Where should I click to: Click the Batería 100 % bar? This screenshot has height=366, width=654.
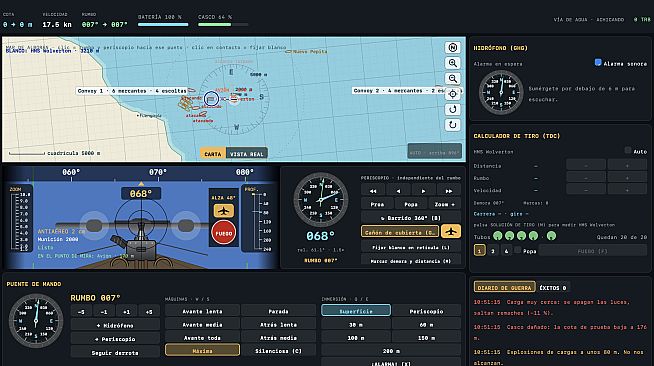(x=163, y=25)
